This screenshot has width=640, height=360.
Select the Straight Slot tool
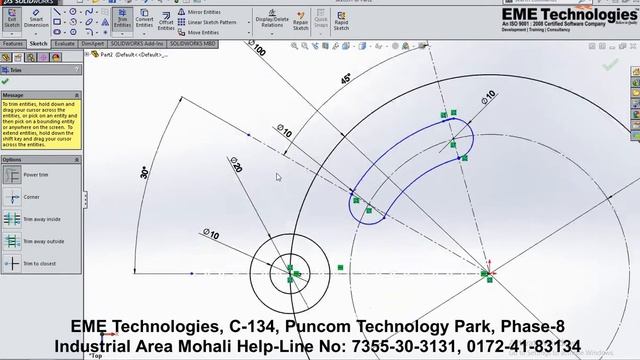tap(57, 31)
